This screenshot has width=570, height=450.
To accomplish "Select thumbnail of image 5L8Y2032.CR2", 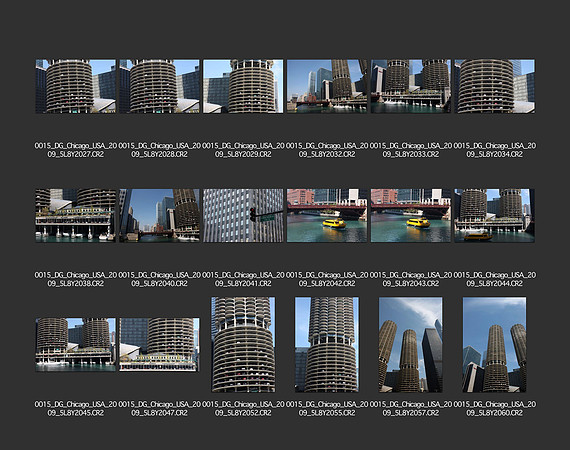I will [327, 86].
